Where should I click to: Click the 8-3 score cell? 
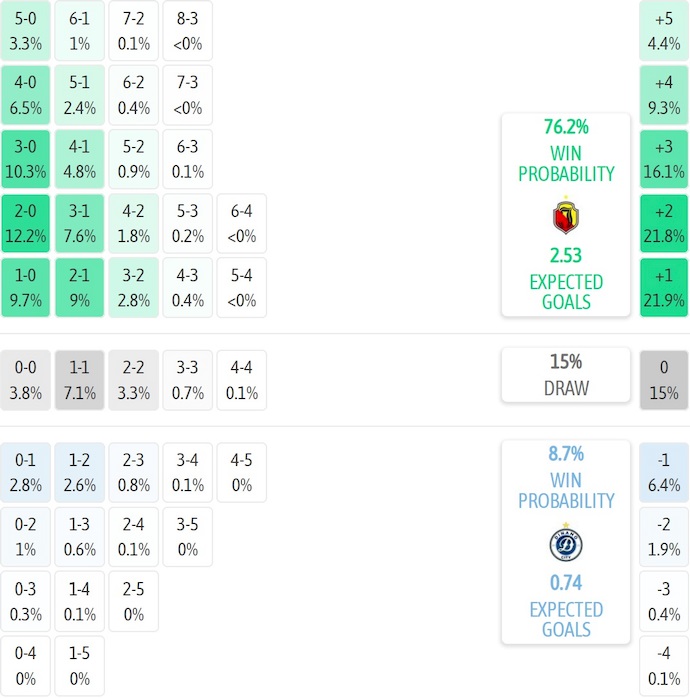188,31
